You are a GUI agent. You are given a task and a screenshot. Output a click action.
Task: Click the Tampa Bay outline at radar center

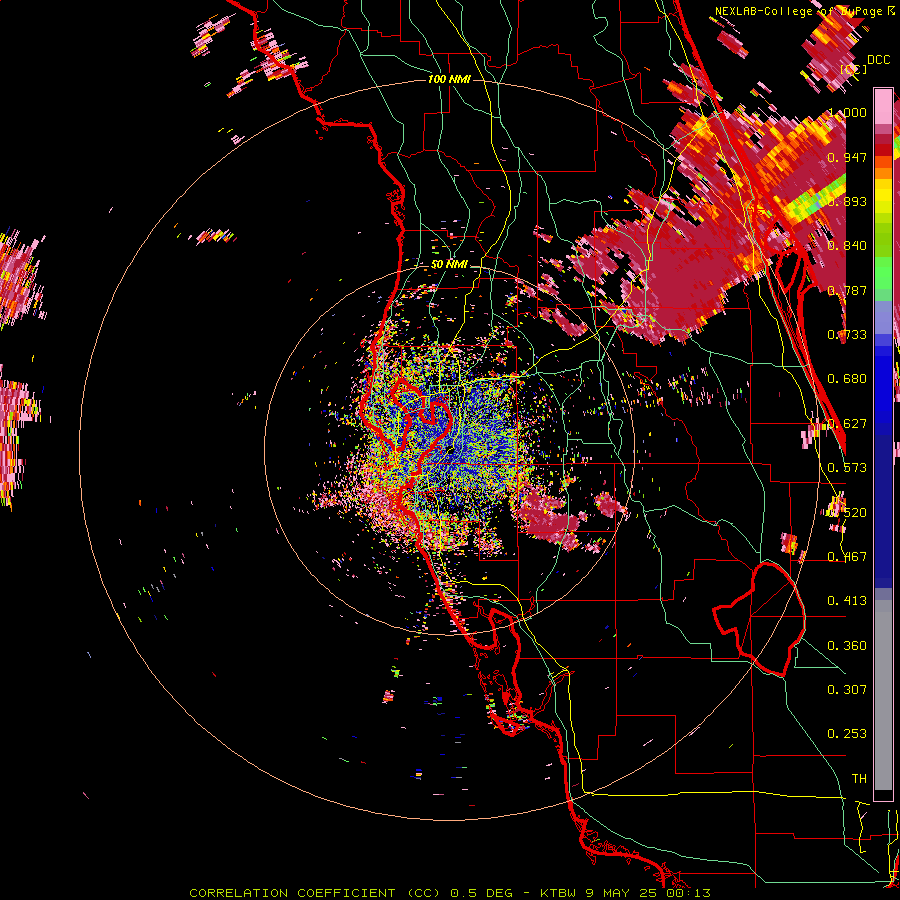[421, 413]
